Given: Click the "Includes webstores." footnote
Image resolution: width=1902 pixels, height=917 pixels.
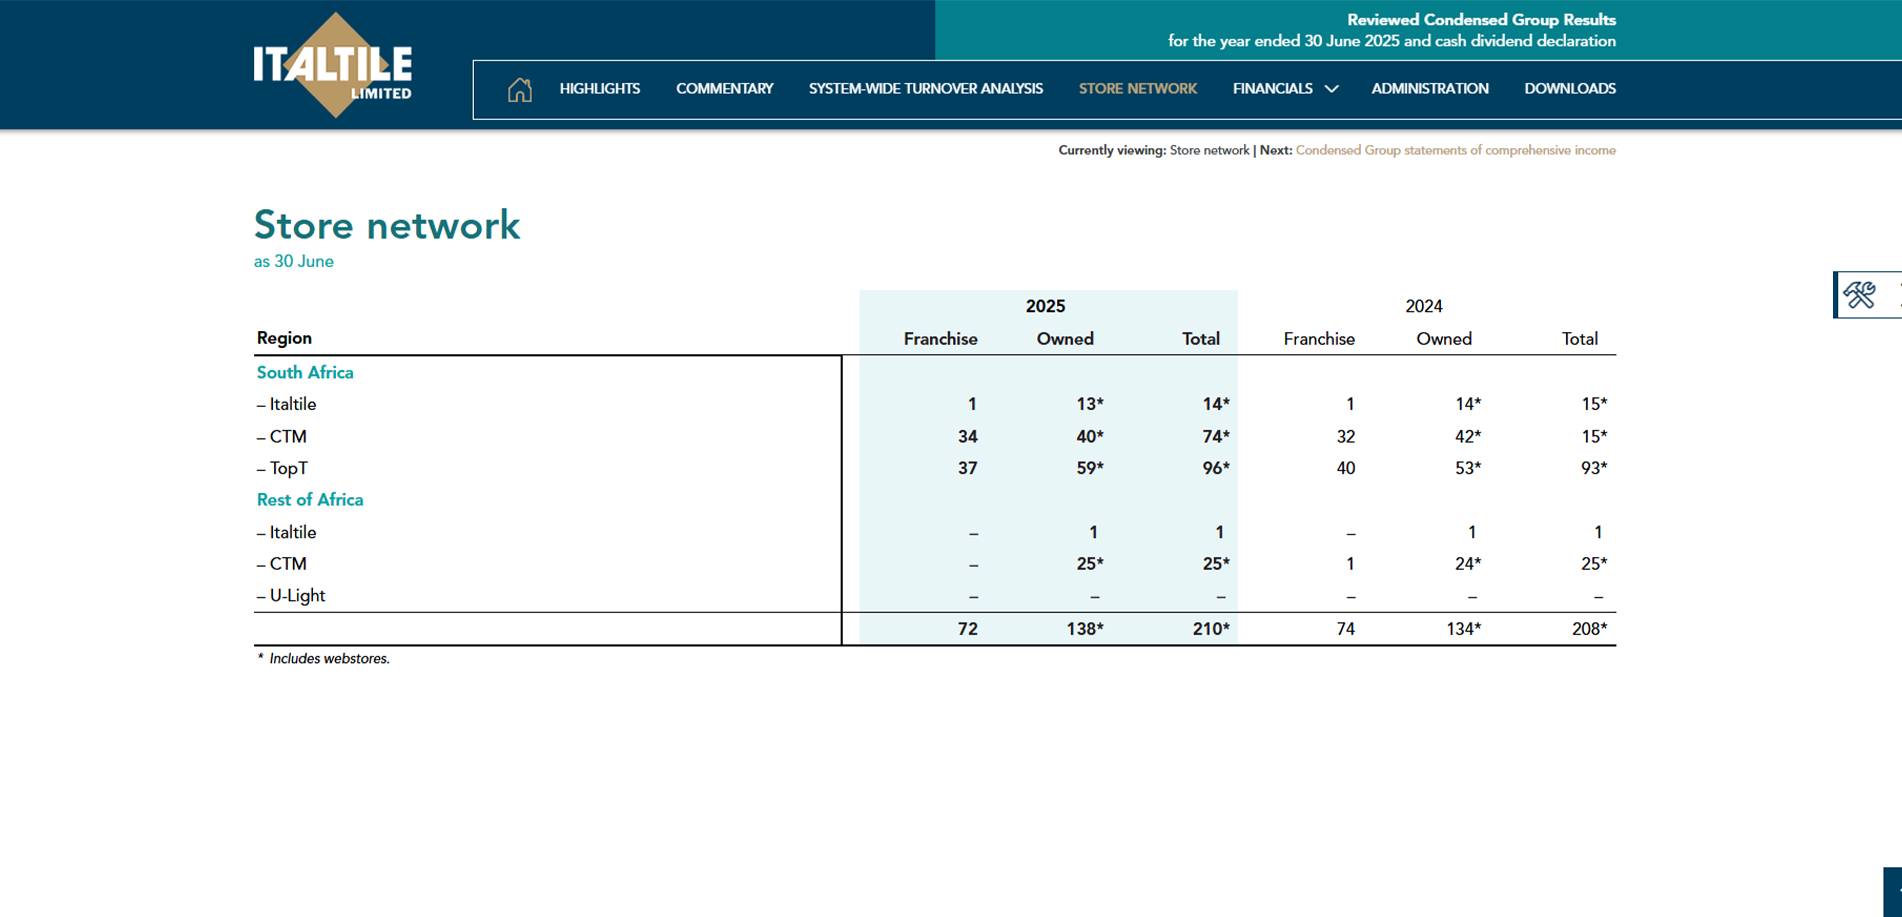Looking at the screenshot, I should pyautogui.click(x=329, y=659).
